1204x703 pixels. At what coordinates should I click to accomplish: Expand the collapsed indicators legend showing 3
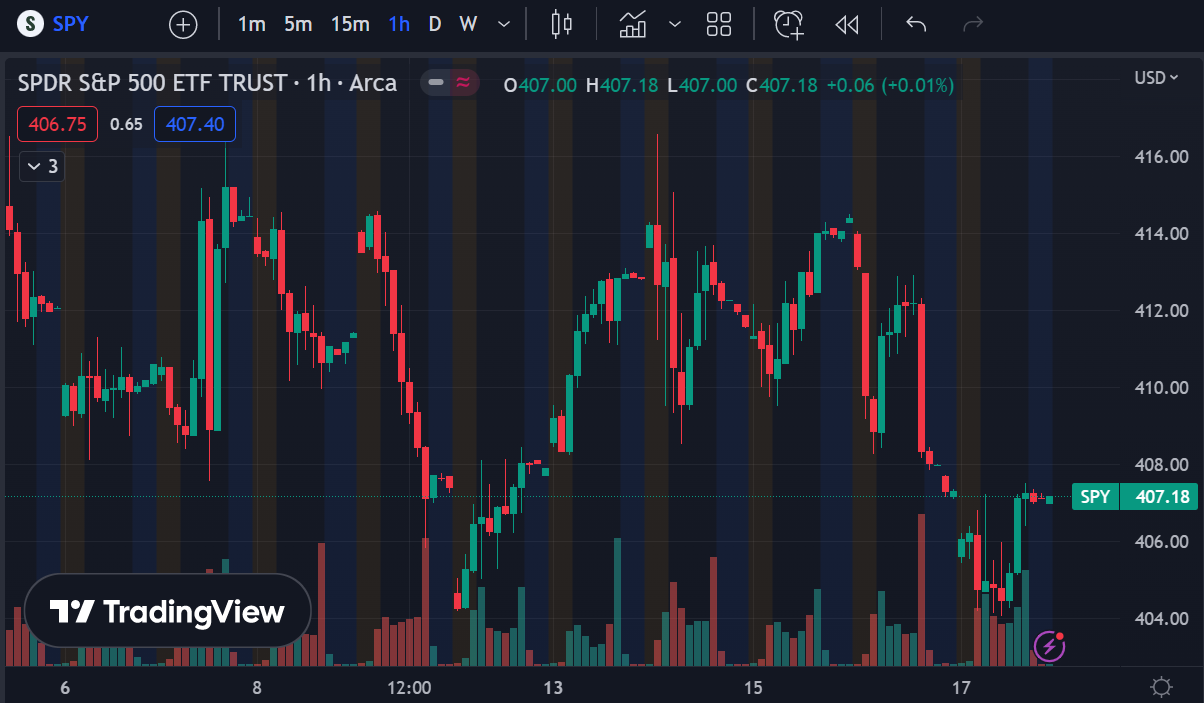(42, 166)
